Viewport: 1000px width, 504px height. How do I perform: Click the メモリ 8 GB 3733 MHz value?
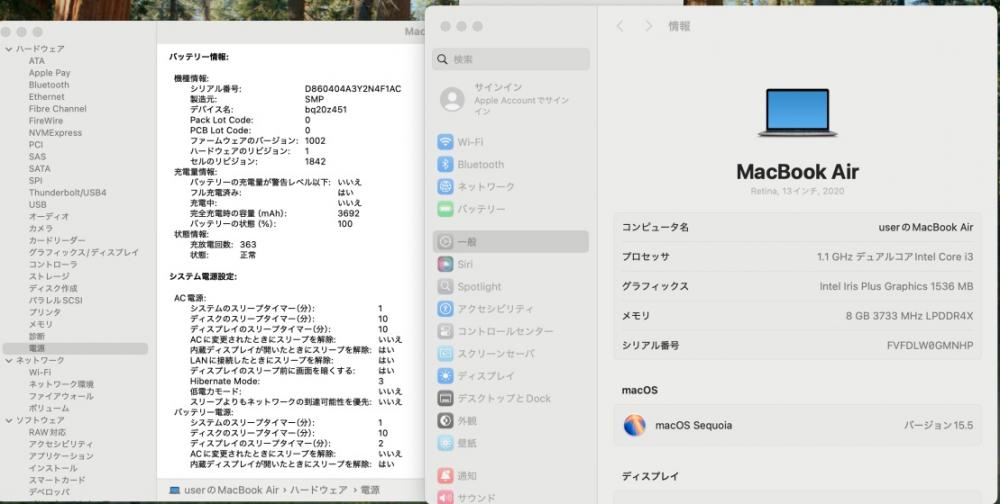click(x=909, y=316)
